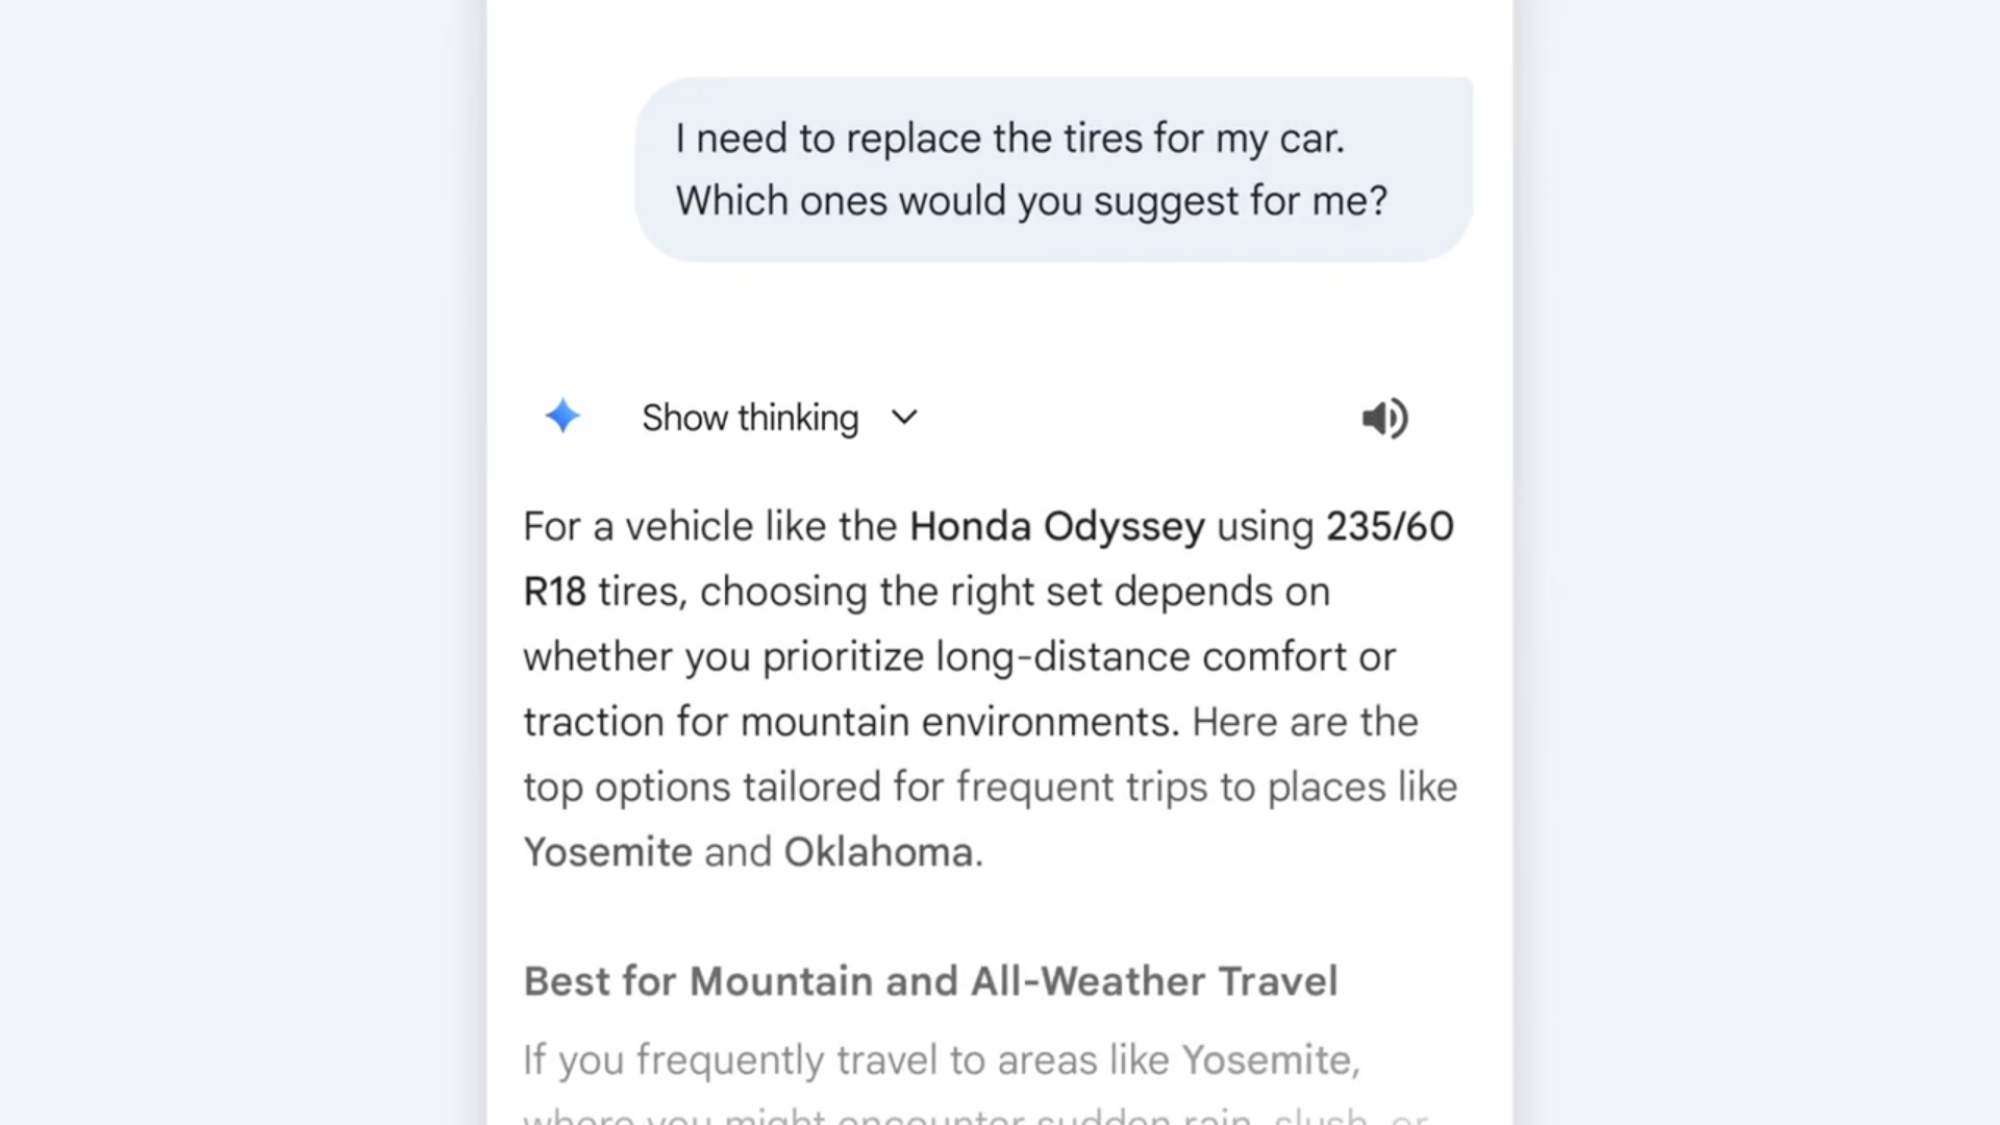2000x1125 pixels.
Task: Click the bold "Oklahoma" text
Action: [x=878, y=853]
